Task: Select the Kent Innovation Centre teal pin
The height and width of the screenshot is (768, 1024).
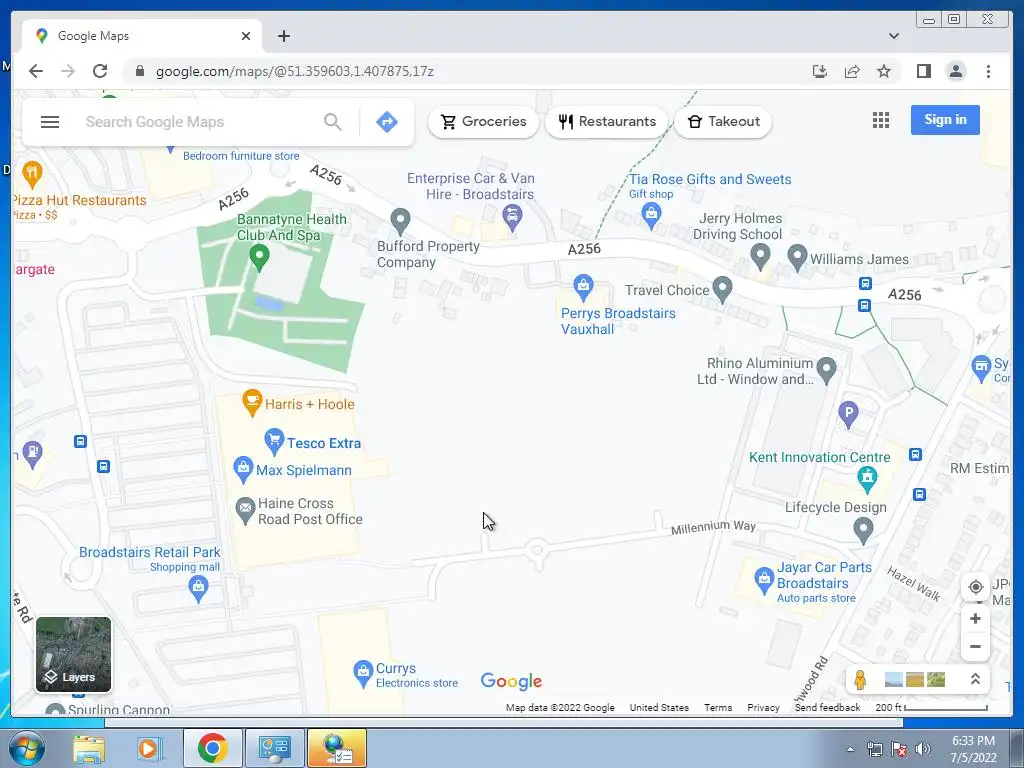Action: [x=867, y=480]
